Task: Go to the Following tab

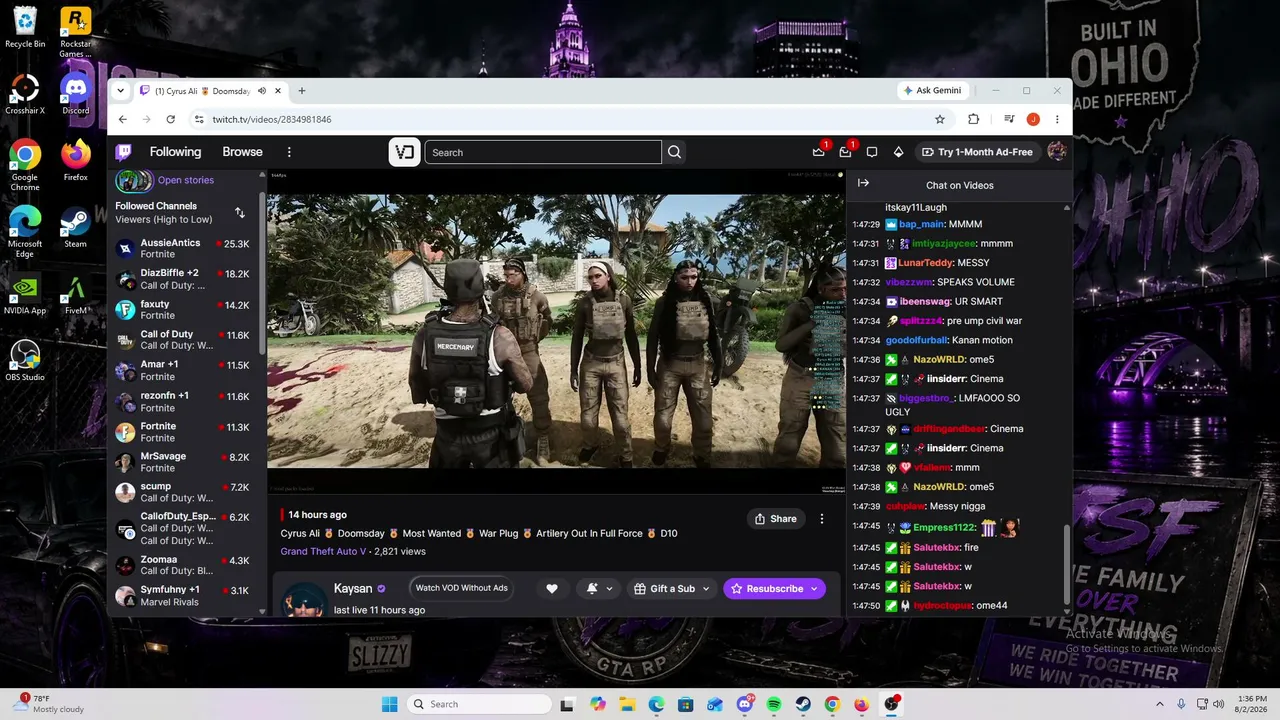Action: click(x=175, y=152)
